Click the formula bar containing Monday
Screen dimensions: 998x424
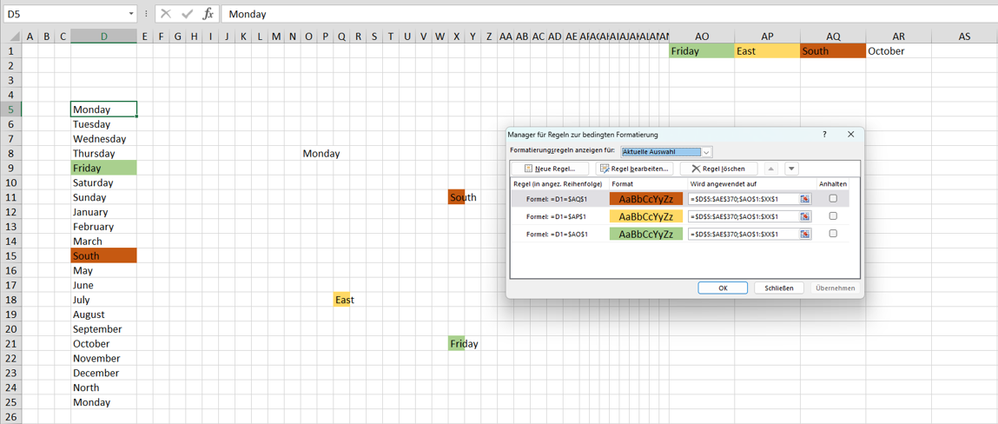(608, 13)
